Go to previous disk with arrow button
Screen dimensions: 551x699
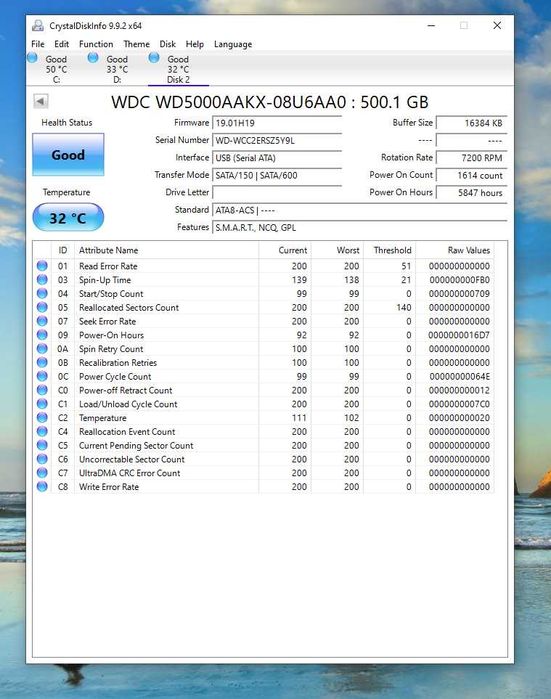41,101
